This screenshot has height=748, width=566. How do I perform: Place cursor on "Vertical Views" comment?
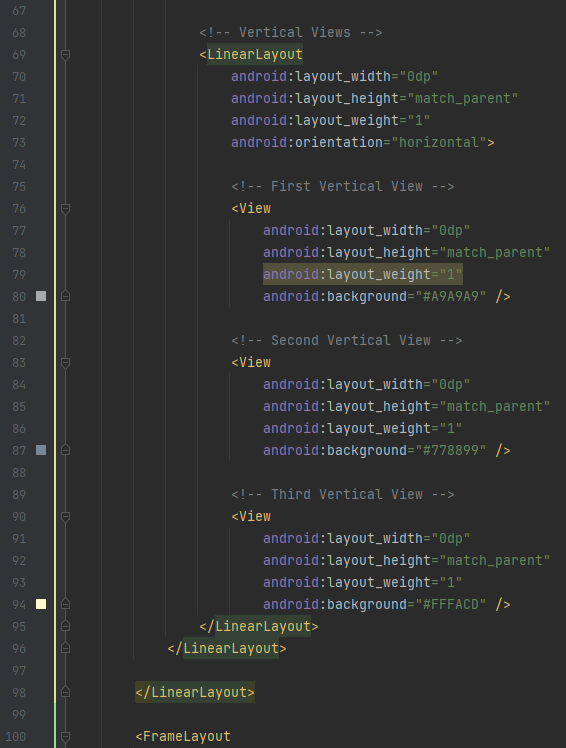pos(291,32)
